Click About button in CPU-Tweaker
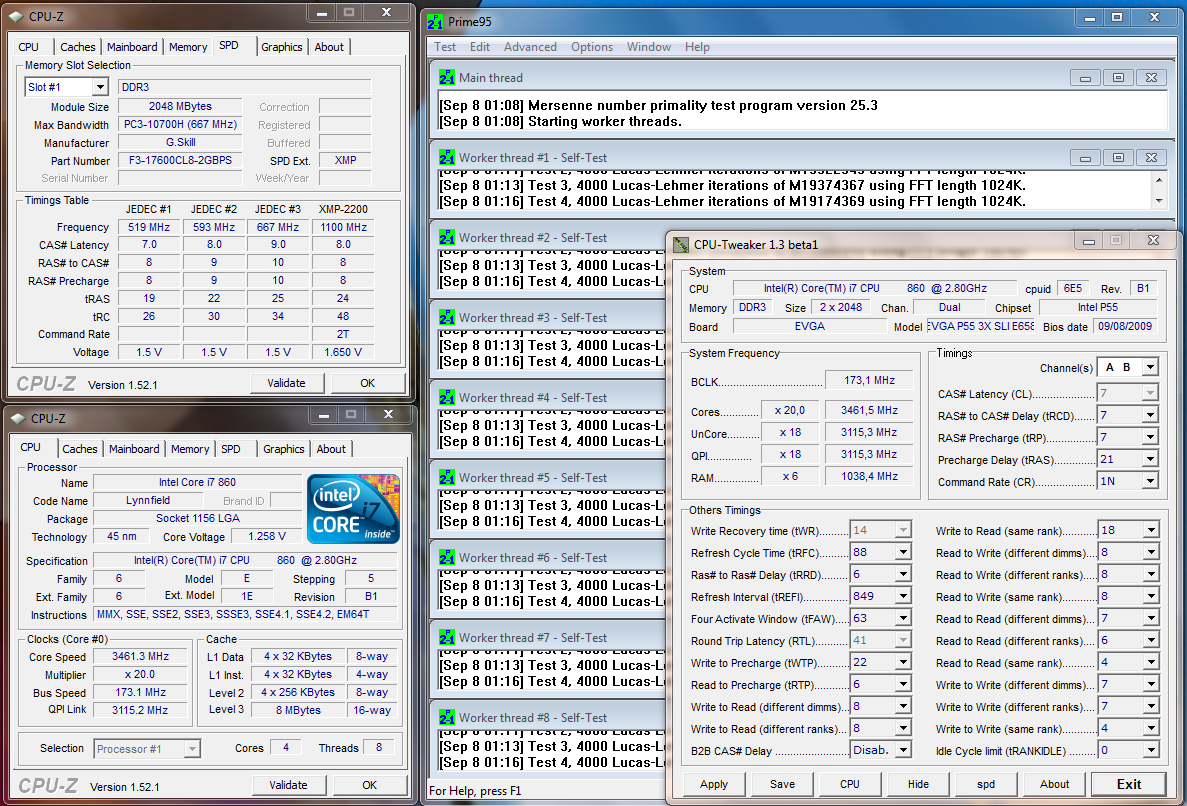 [x=1054, y=784]
